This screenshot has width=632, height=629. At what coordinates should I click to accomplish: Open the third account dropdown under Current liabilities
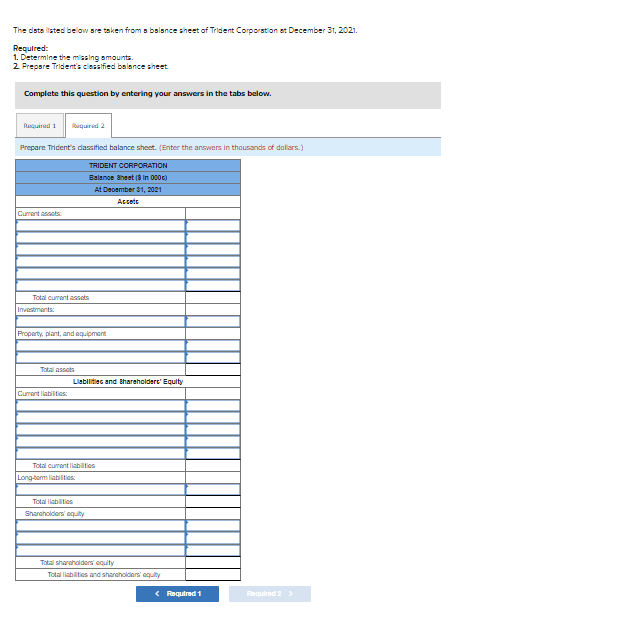(x=100, y=430)
